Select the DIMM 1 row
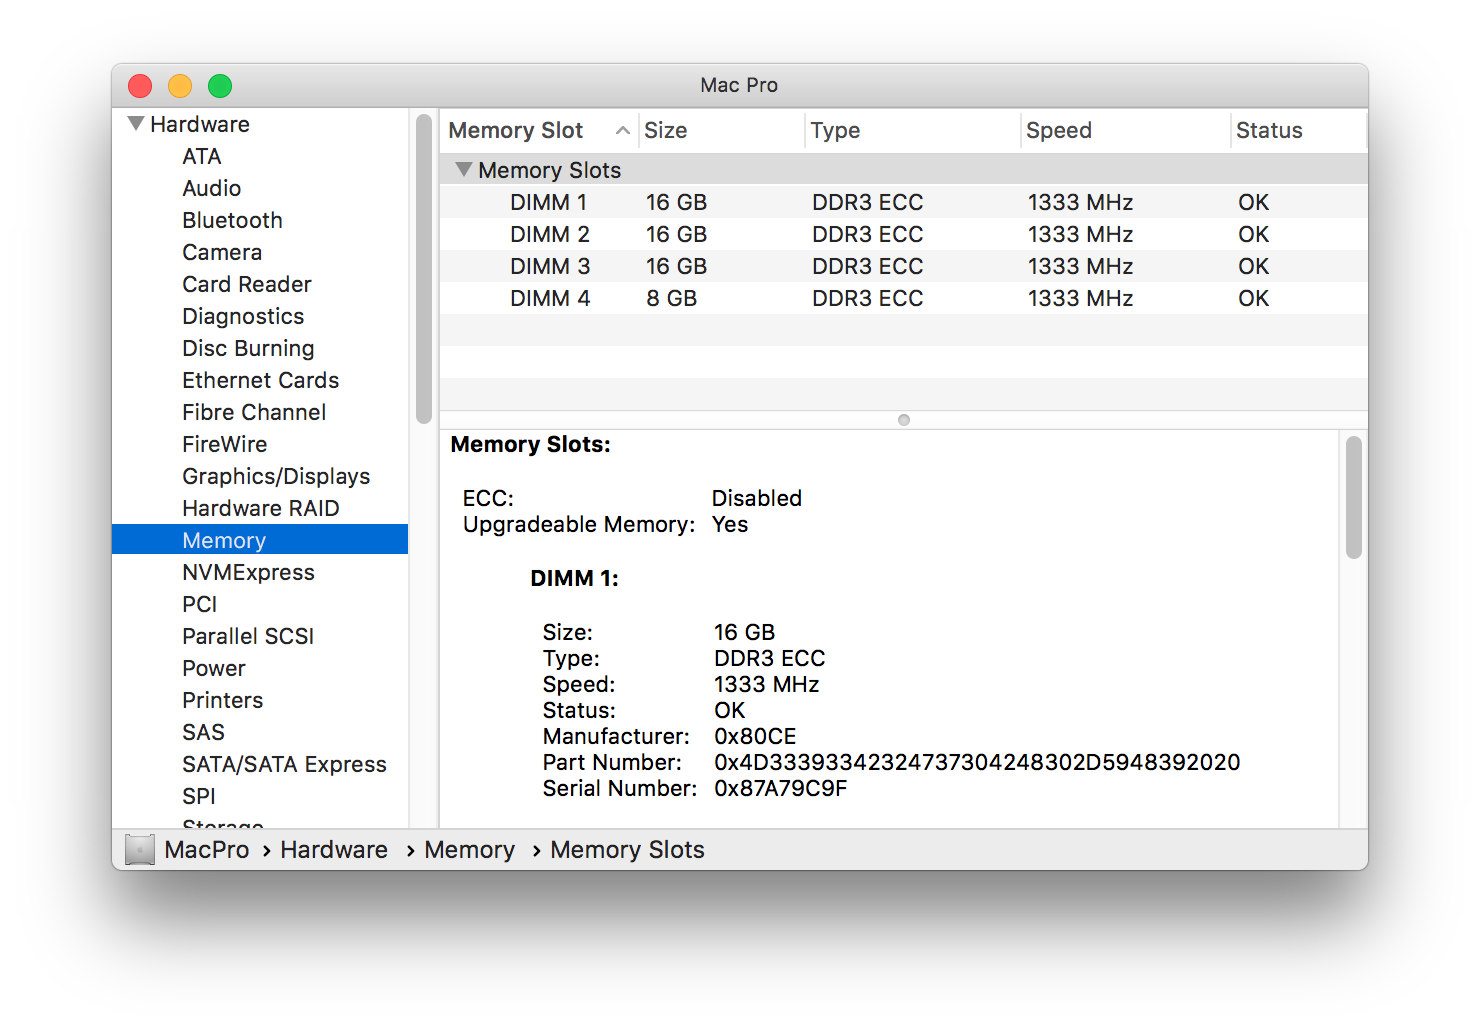The width and height of the screenshot is (1480, 1030). [x=904, y=202]
